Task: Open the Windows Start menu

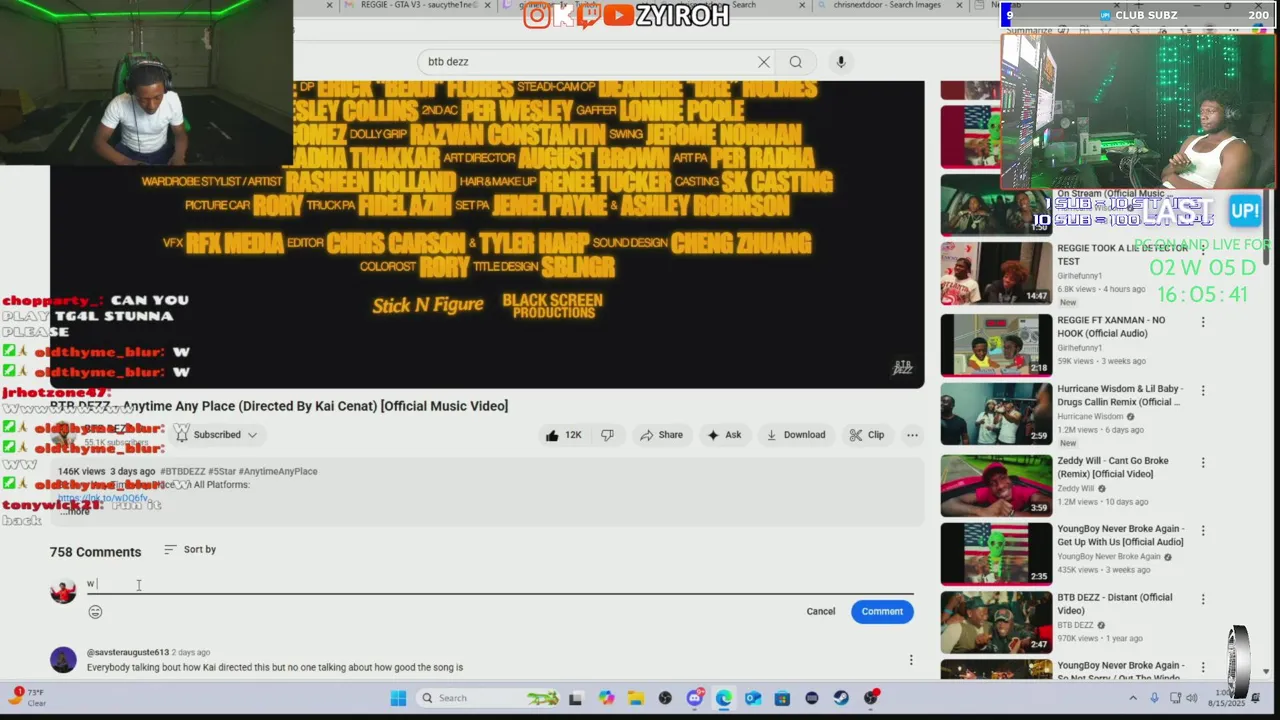Action: 398,698
